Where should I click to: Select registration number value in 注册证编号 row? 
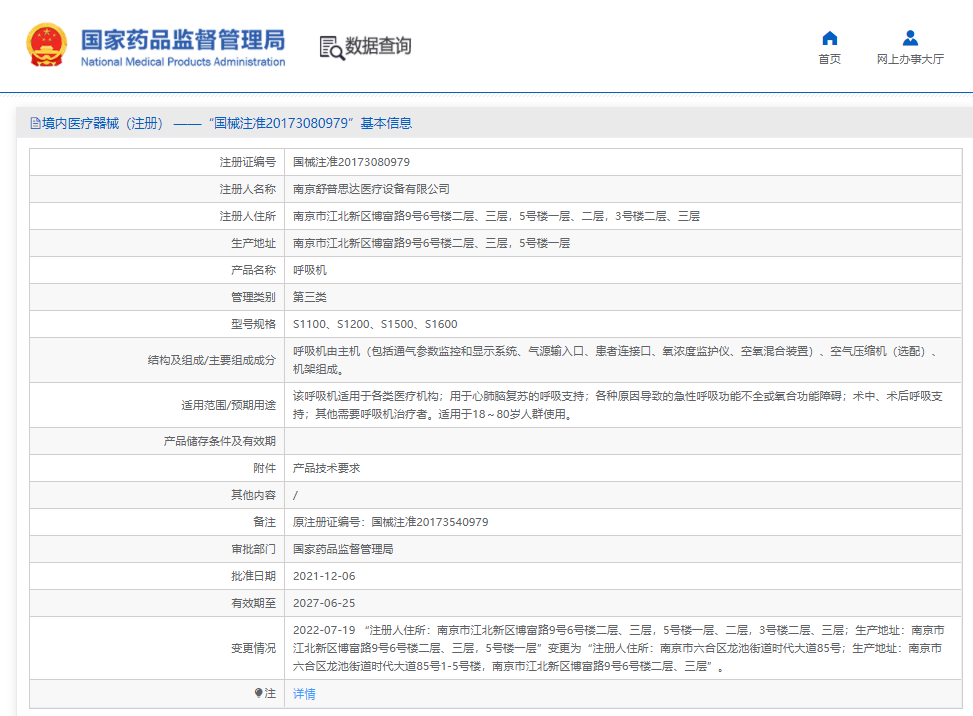[x=351, y=162]
